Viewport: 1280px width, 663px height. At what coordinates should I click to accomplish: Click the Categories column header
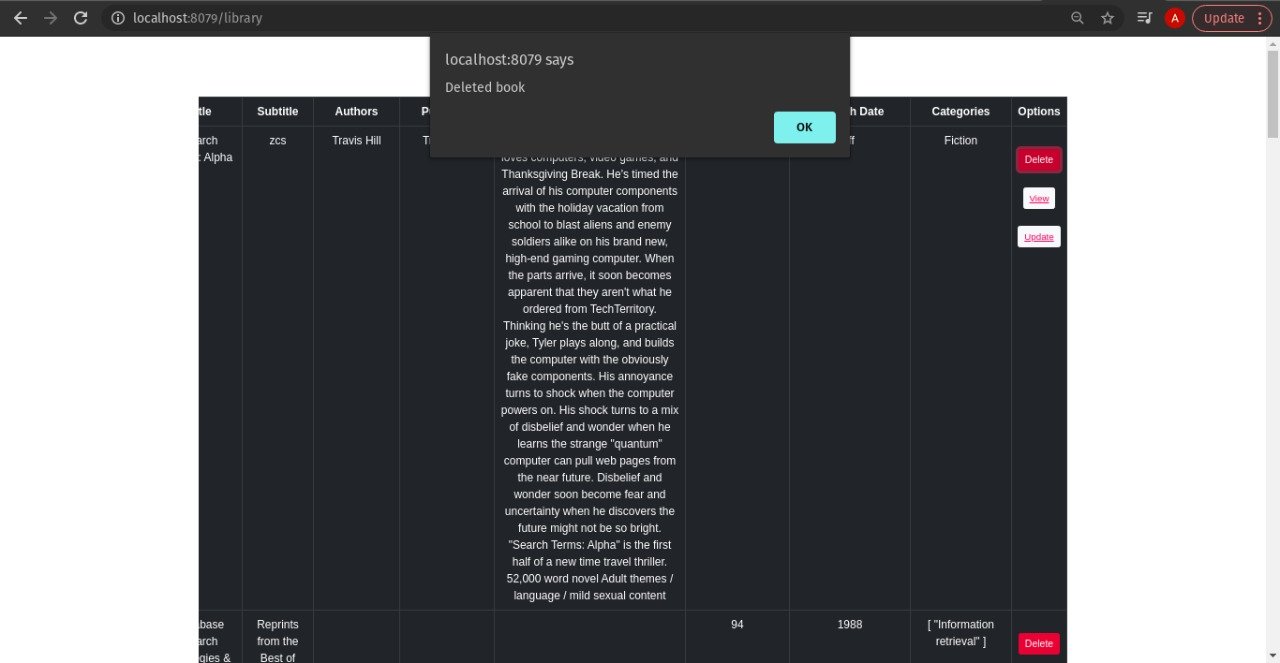coord(960,111)
